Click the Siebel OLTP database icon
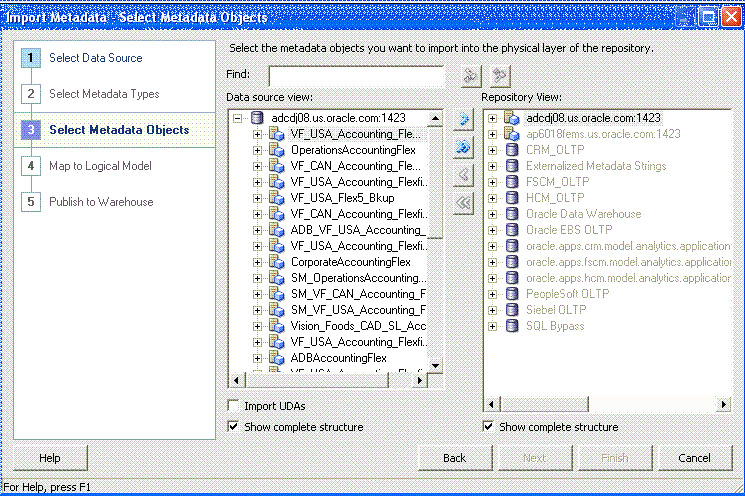The image size is (745, 496). tap(512, 310)
